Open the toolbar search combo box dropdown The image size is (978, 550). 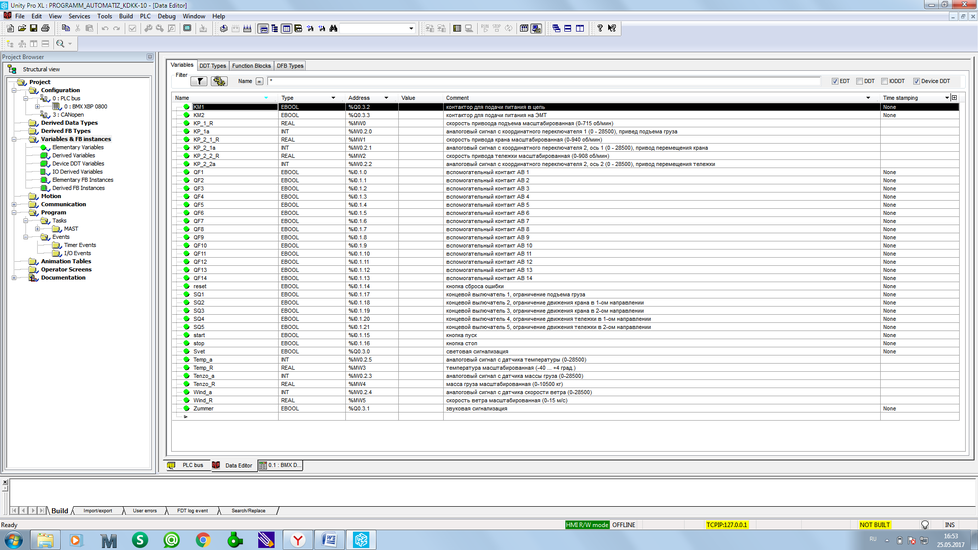pyautogui.click(x=411, y=29)
